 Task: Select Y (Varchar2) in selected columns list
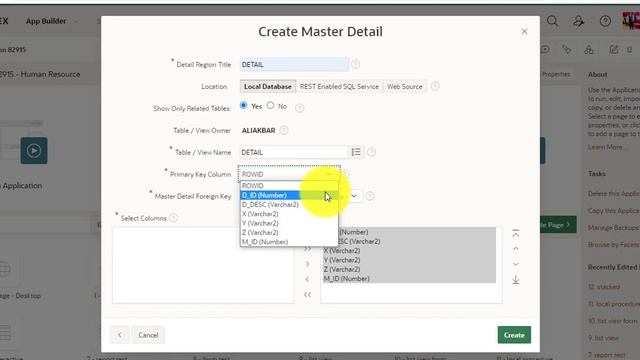[x=409, y=260]
